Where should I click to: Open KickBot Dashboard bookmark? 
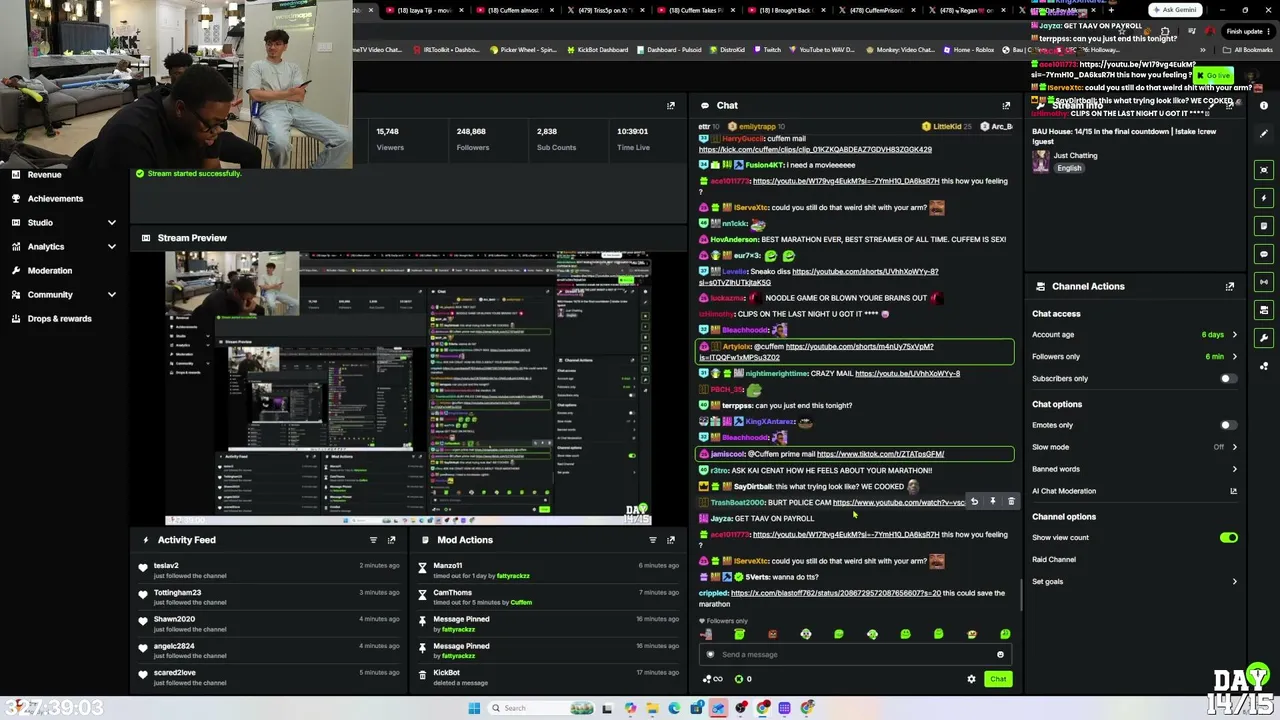597,50
